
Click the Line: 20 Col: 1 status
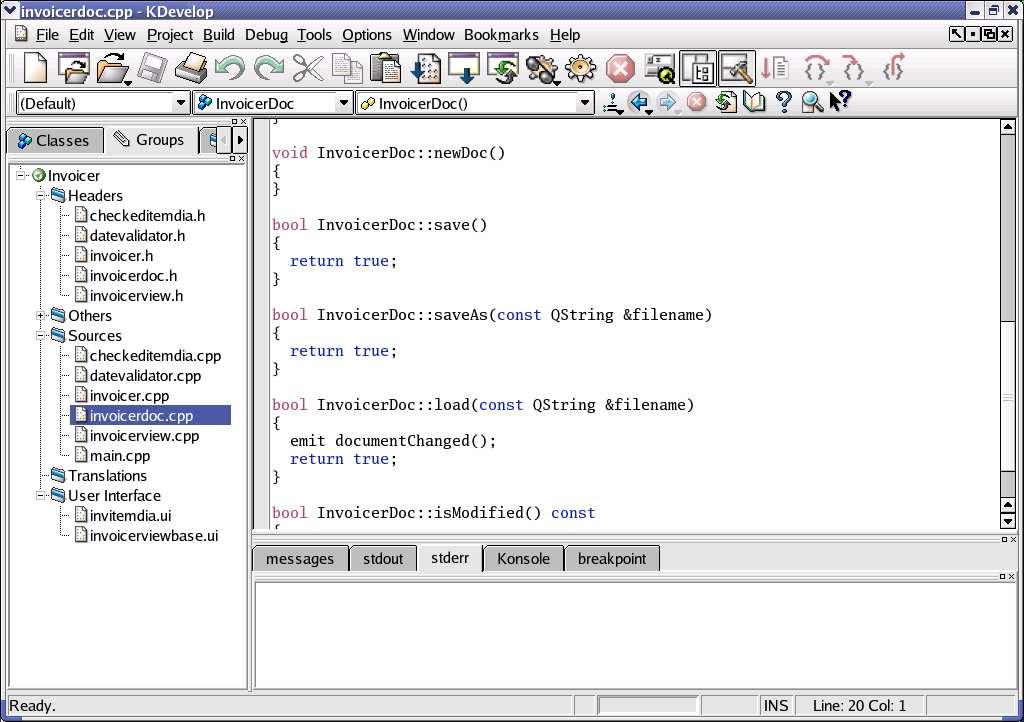pos(859,706)
